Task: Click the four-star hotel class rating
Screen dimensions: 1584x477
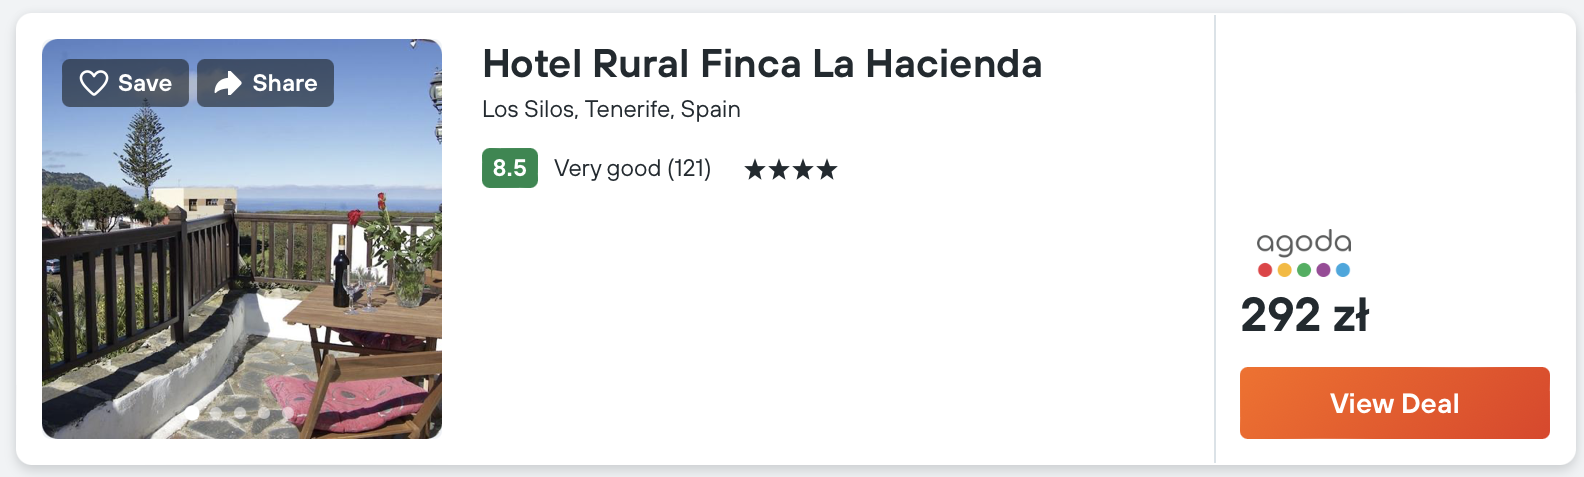Action: 790,170
